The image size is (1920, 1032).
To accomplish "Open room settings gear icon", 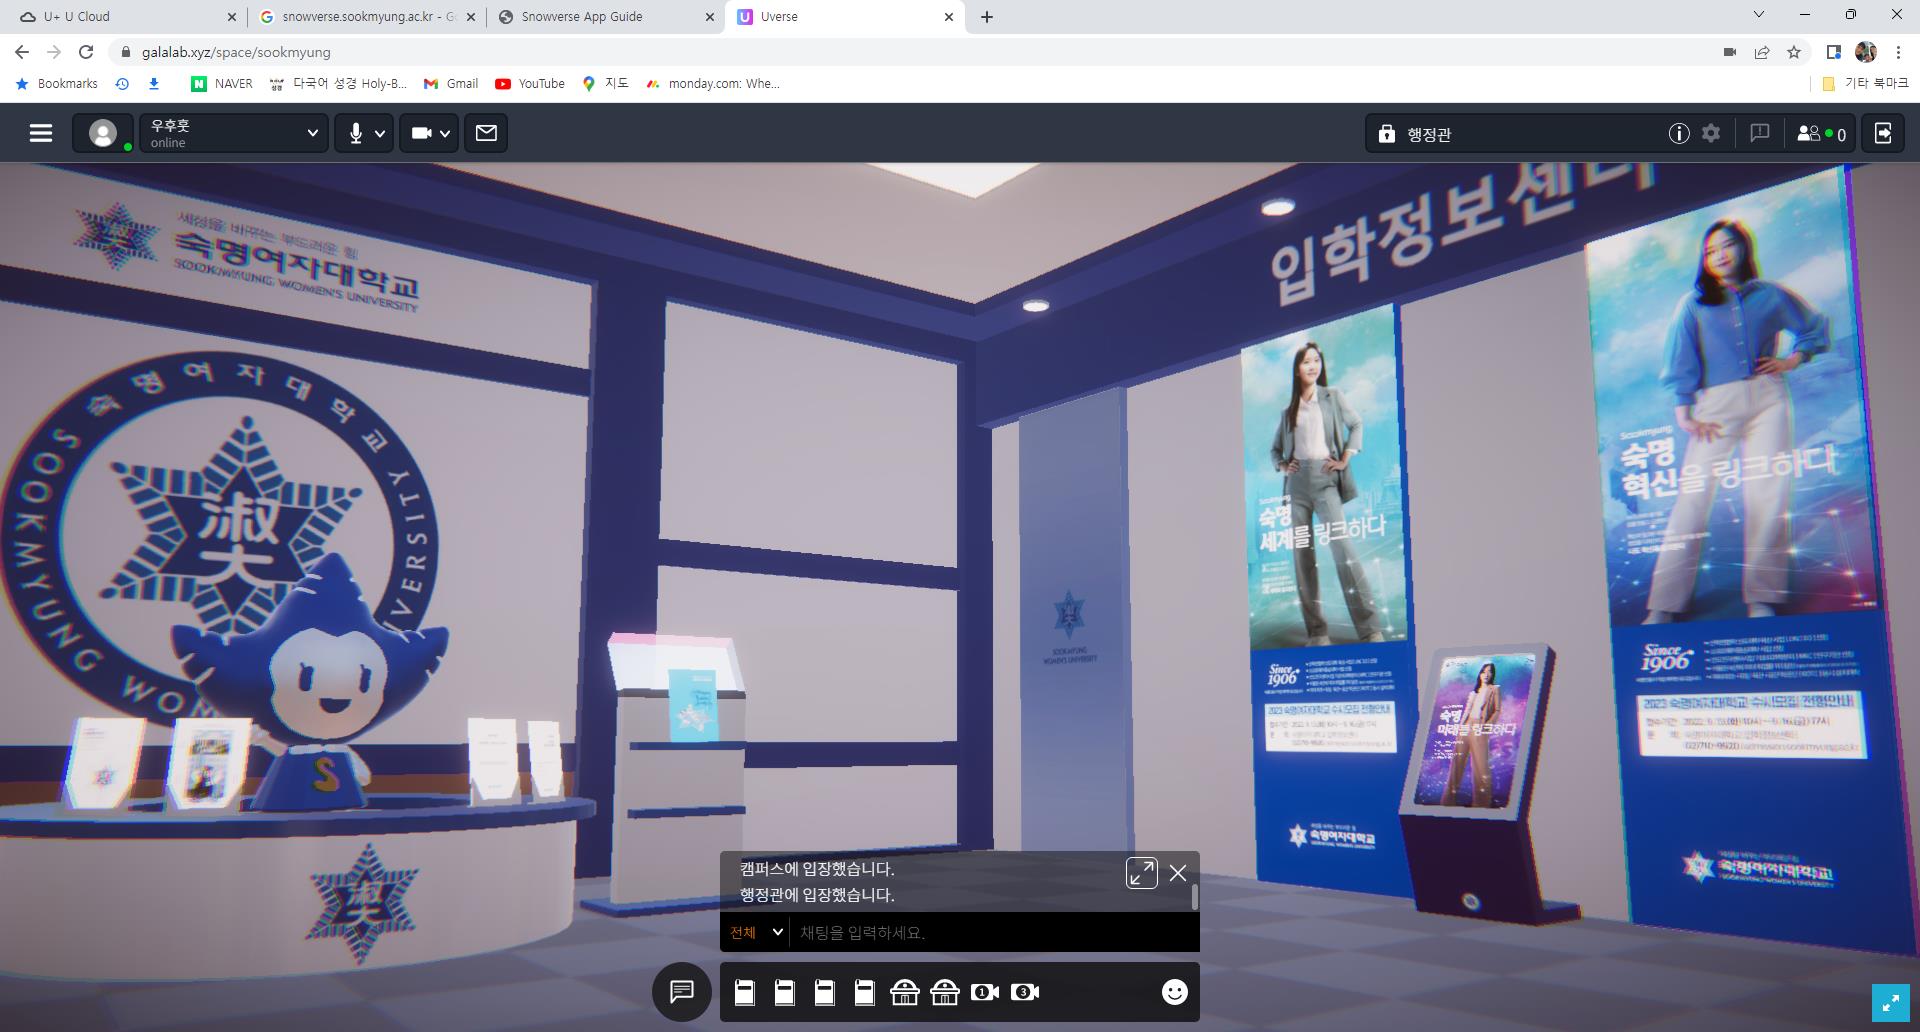I will click(x=1711, y=133).
